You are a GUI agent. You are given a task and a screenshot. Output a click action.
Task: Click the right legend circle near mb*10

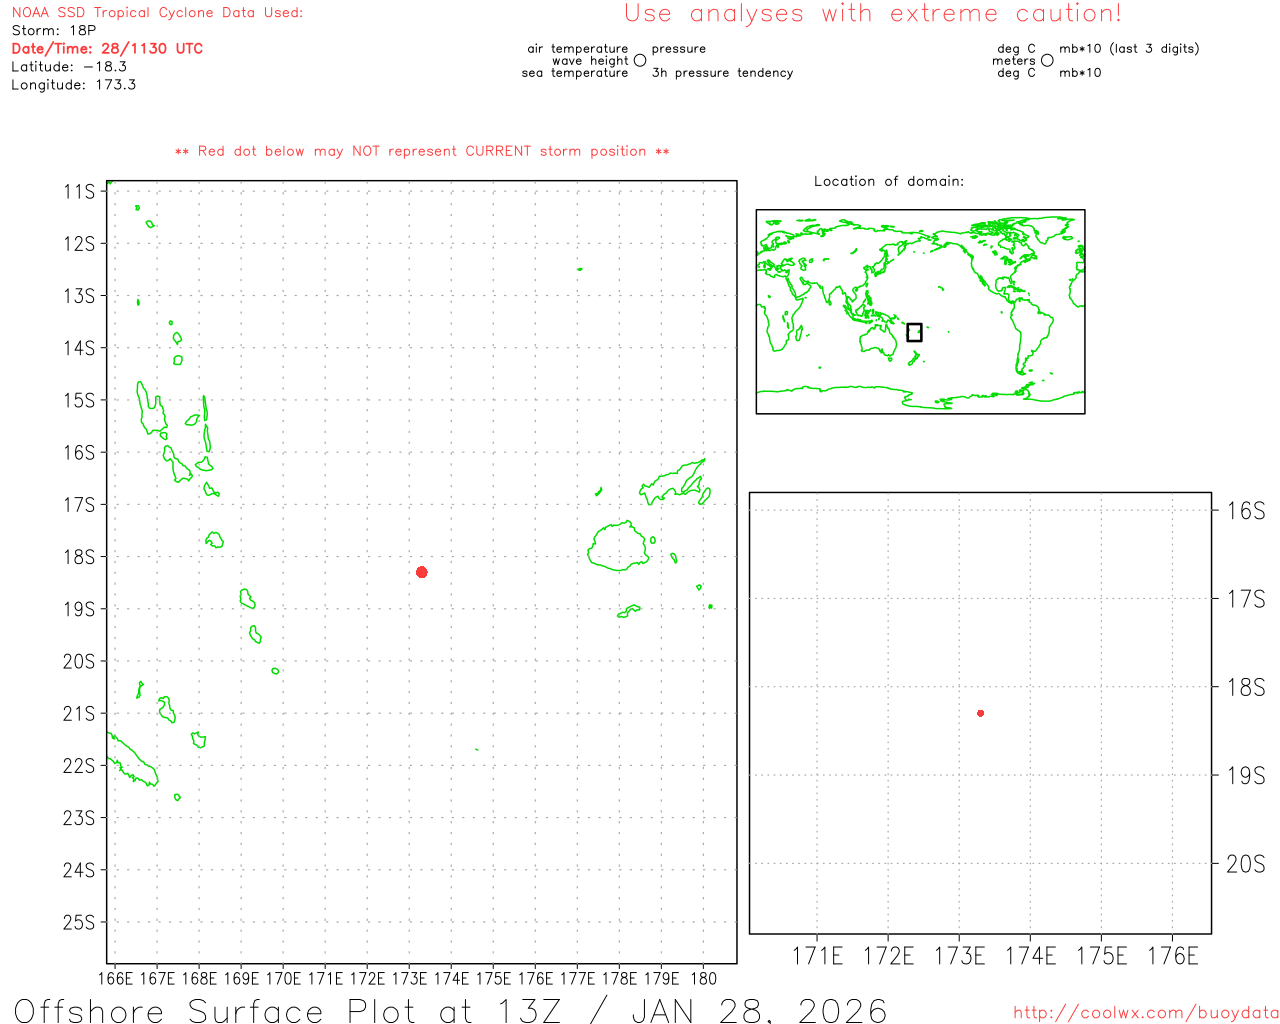(1047, 61)
